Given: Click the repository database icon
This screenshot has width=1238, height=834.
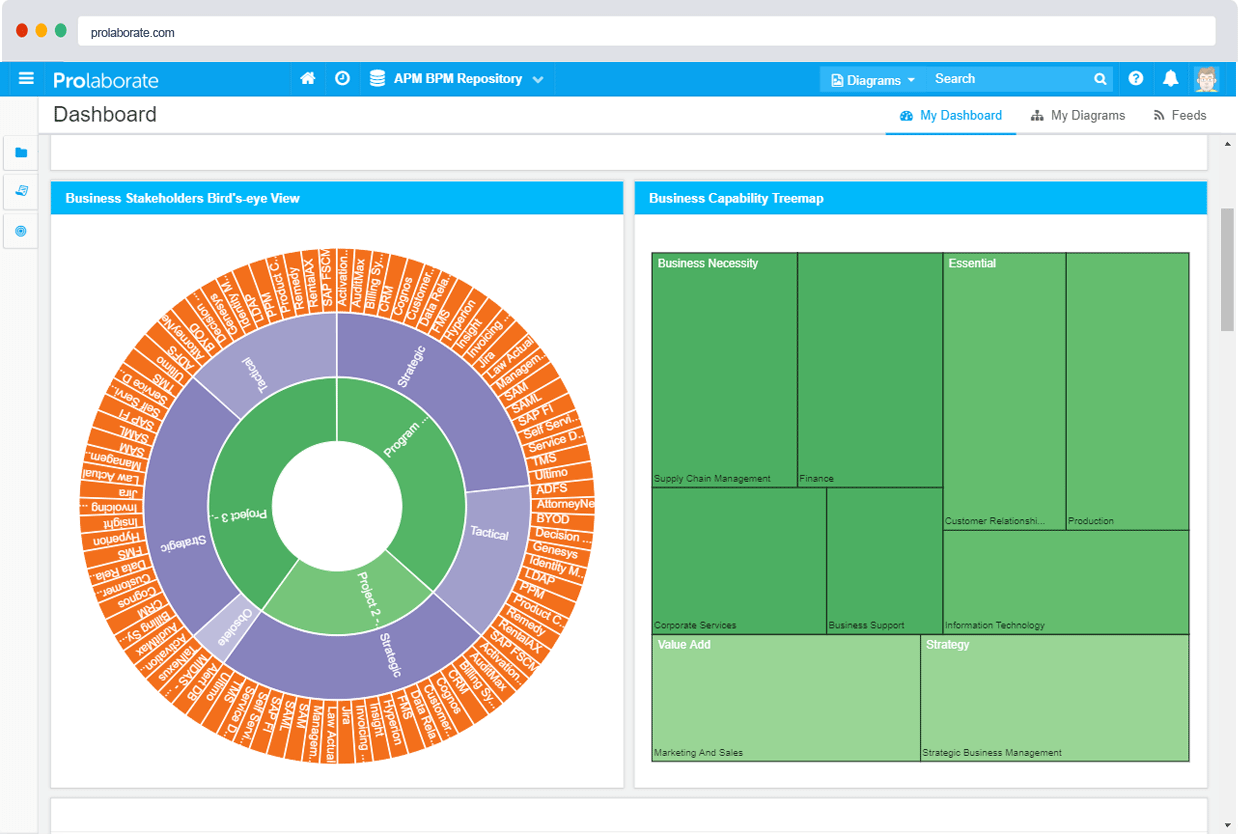Looking at the screenshot, I should 377,79.
